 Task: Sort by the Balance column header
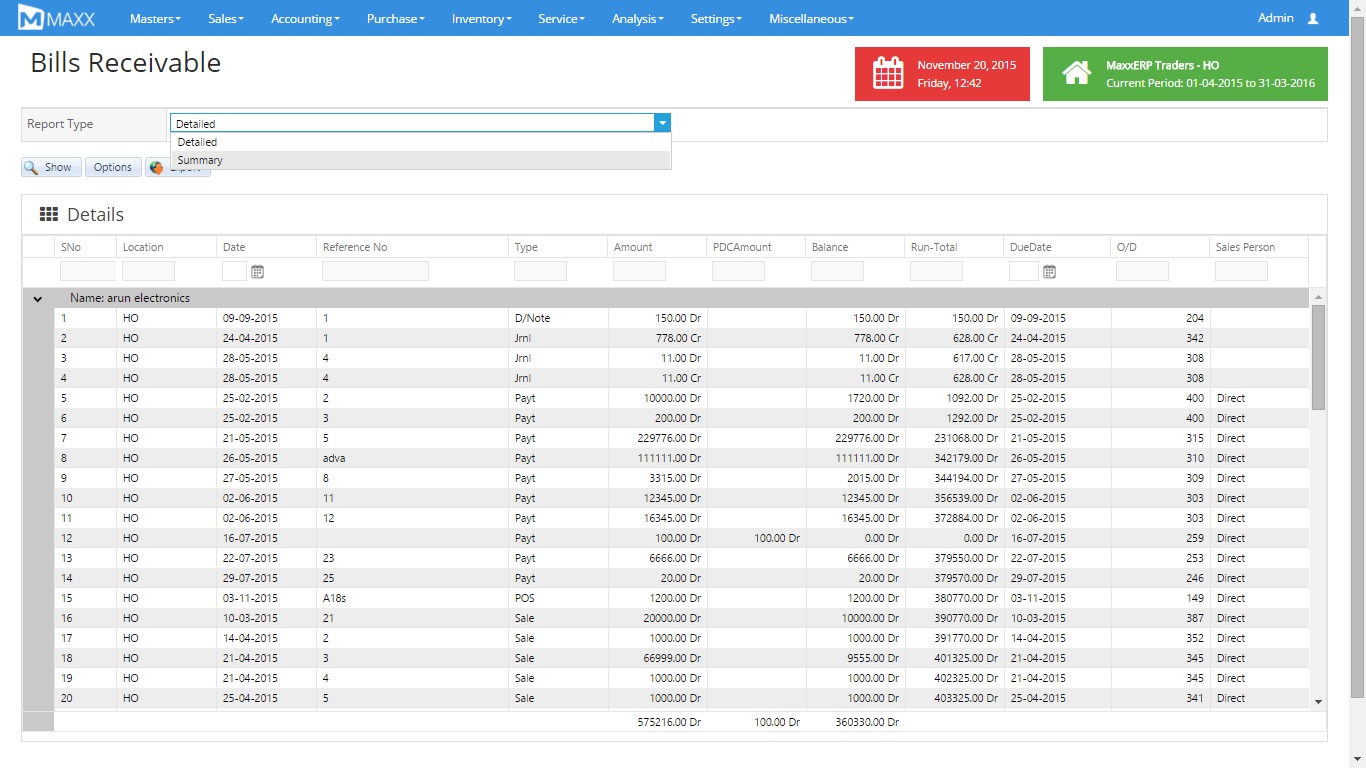click(830, 247)
